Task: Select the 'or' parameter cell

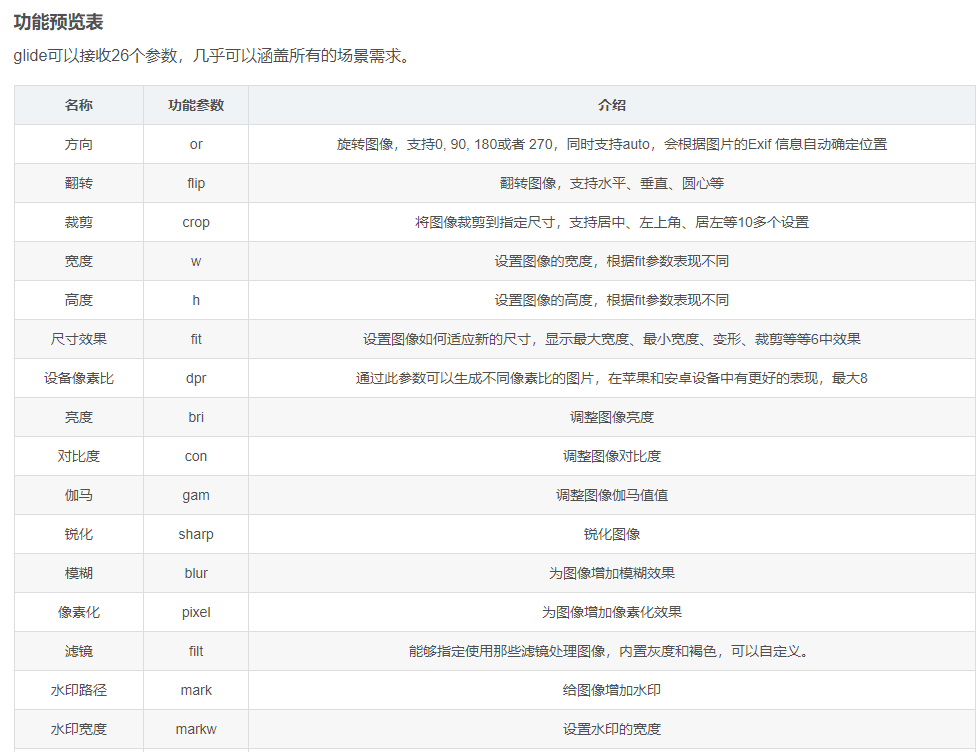Action: pyautogui.click(x=196, y=144)
